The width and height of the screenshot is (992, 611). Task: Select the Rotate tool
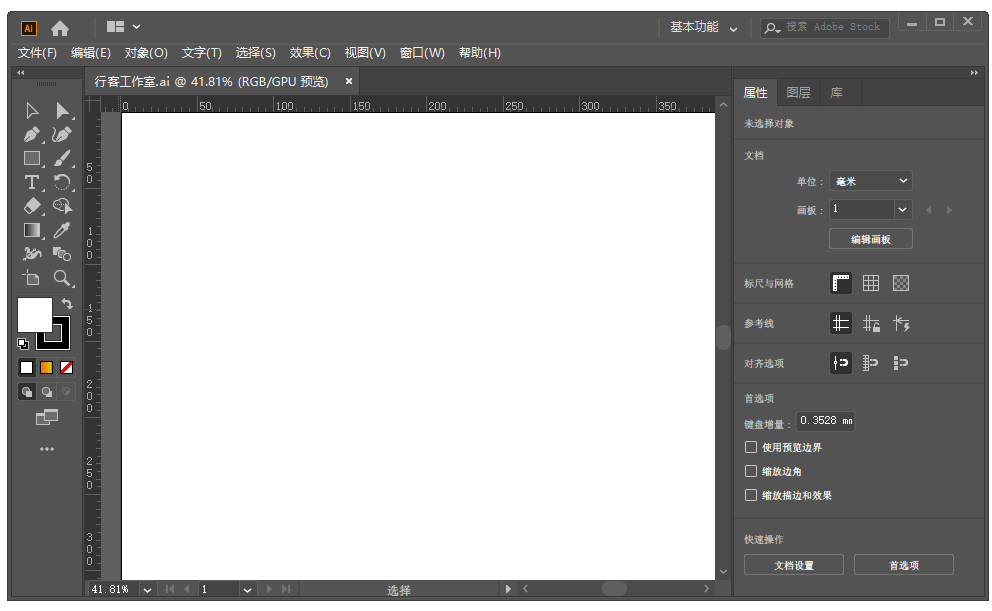tap(62, 182)
